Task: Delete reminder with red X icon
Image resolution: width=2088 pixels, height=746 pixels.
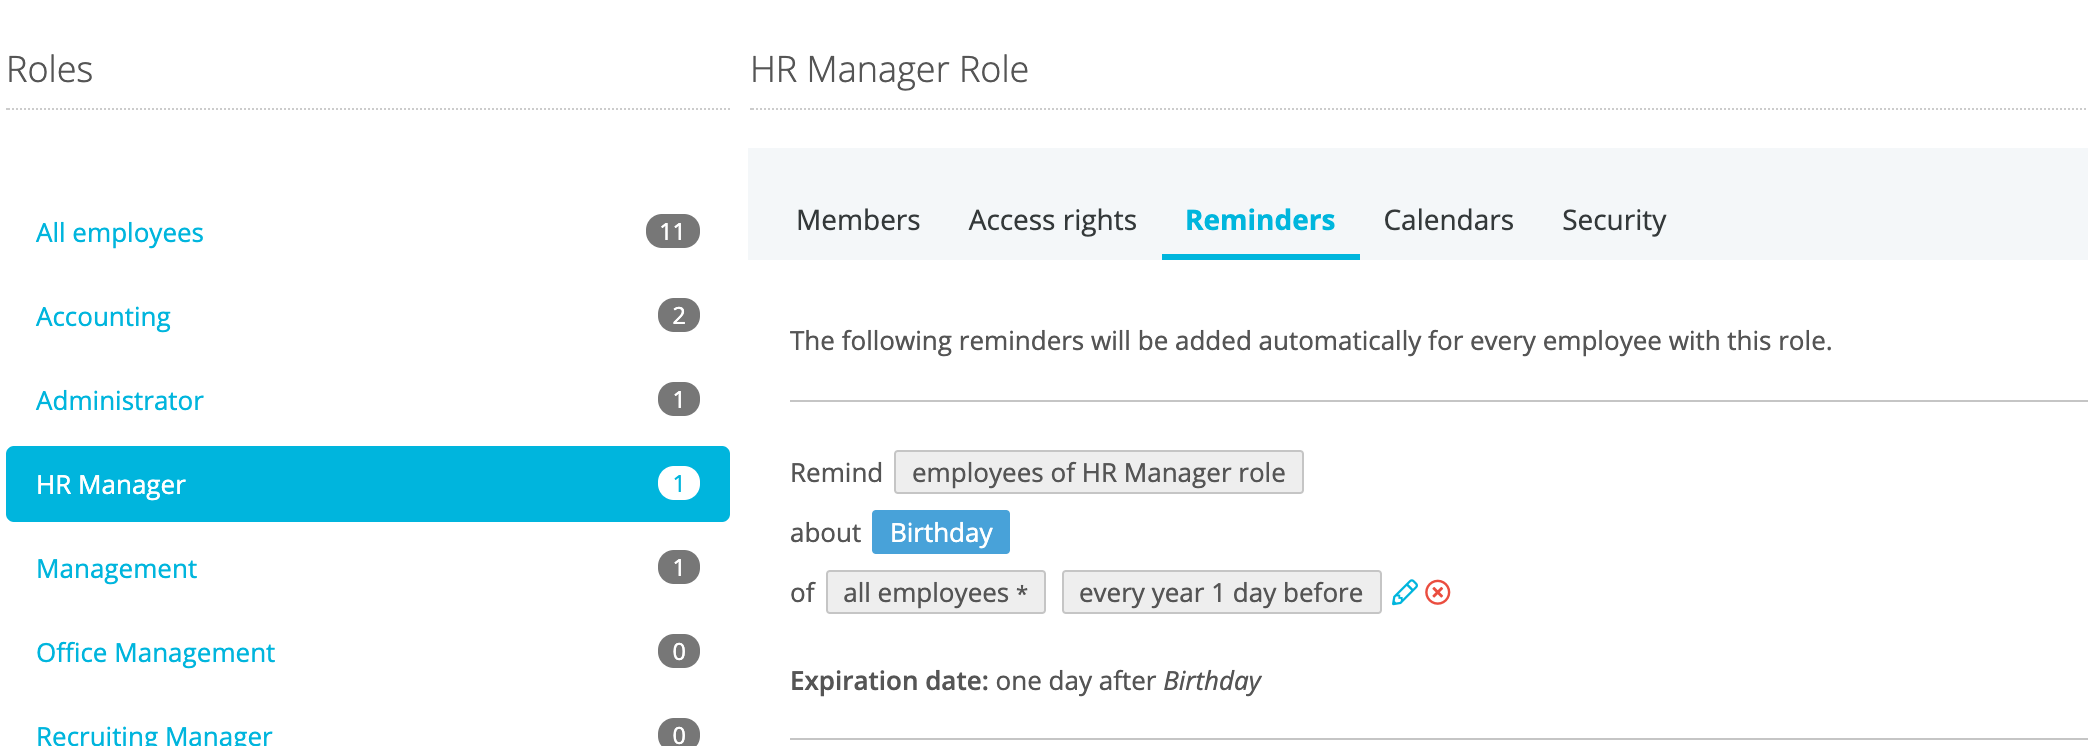Action: tap(1438, 593)
